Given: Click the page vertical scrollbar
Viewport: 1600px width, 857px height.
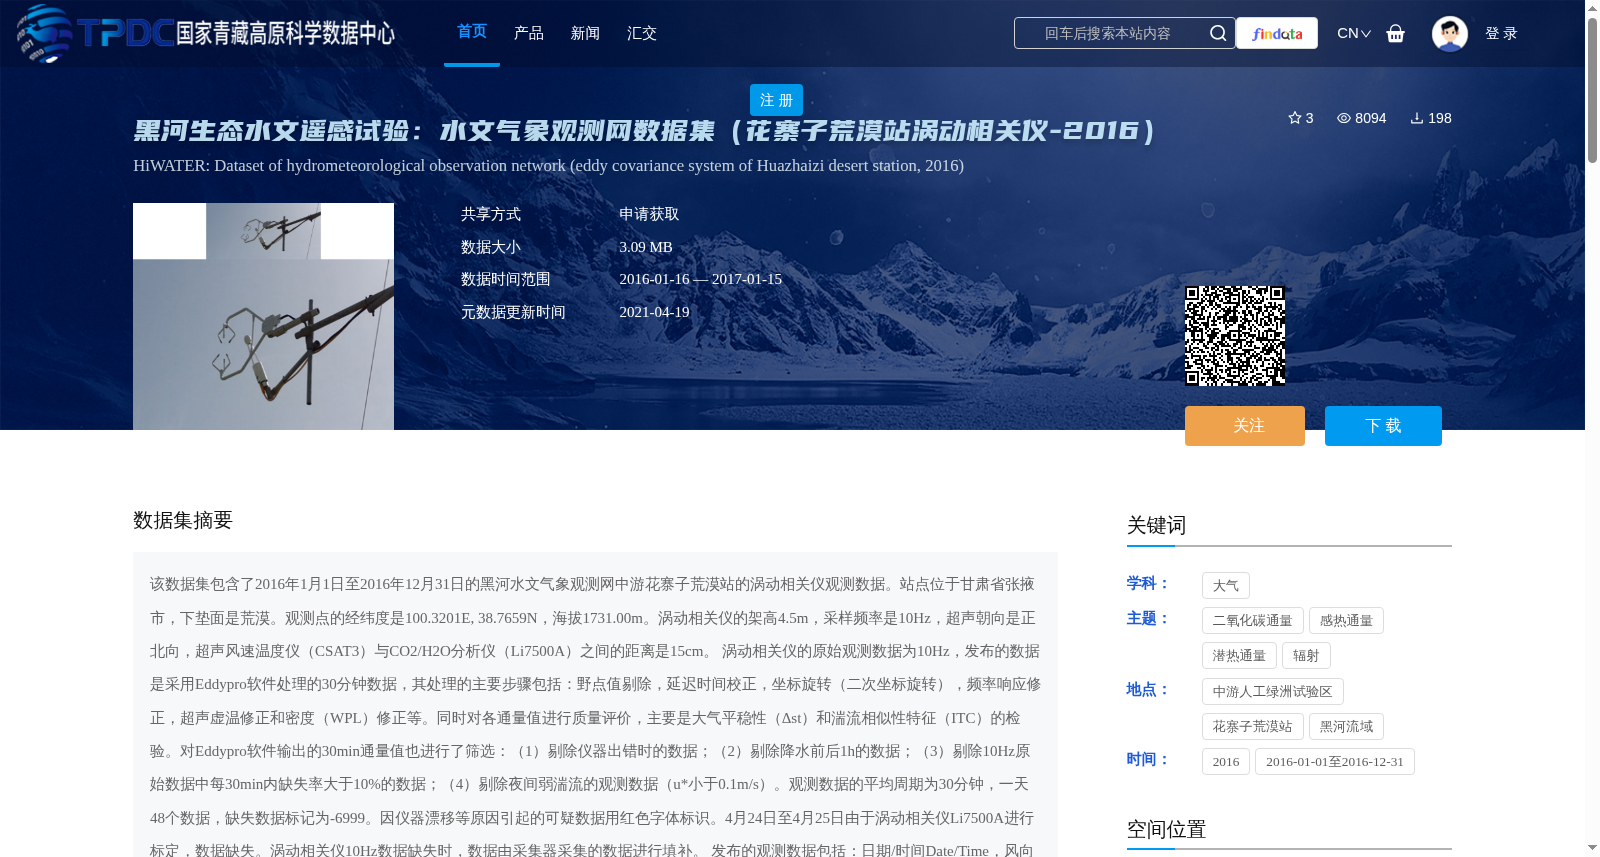Looking at the screenshot, I should click(x=1592, y=90).
